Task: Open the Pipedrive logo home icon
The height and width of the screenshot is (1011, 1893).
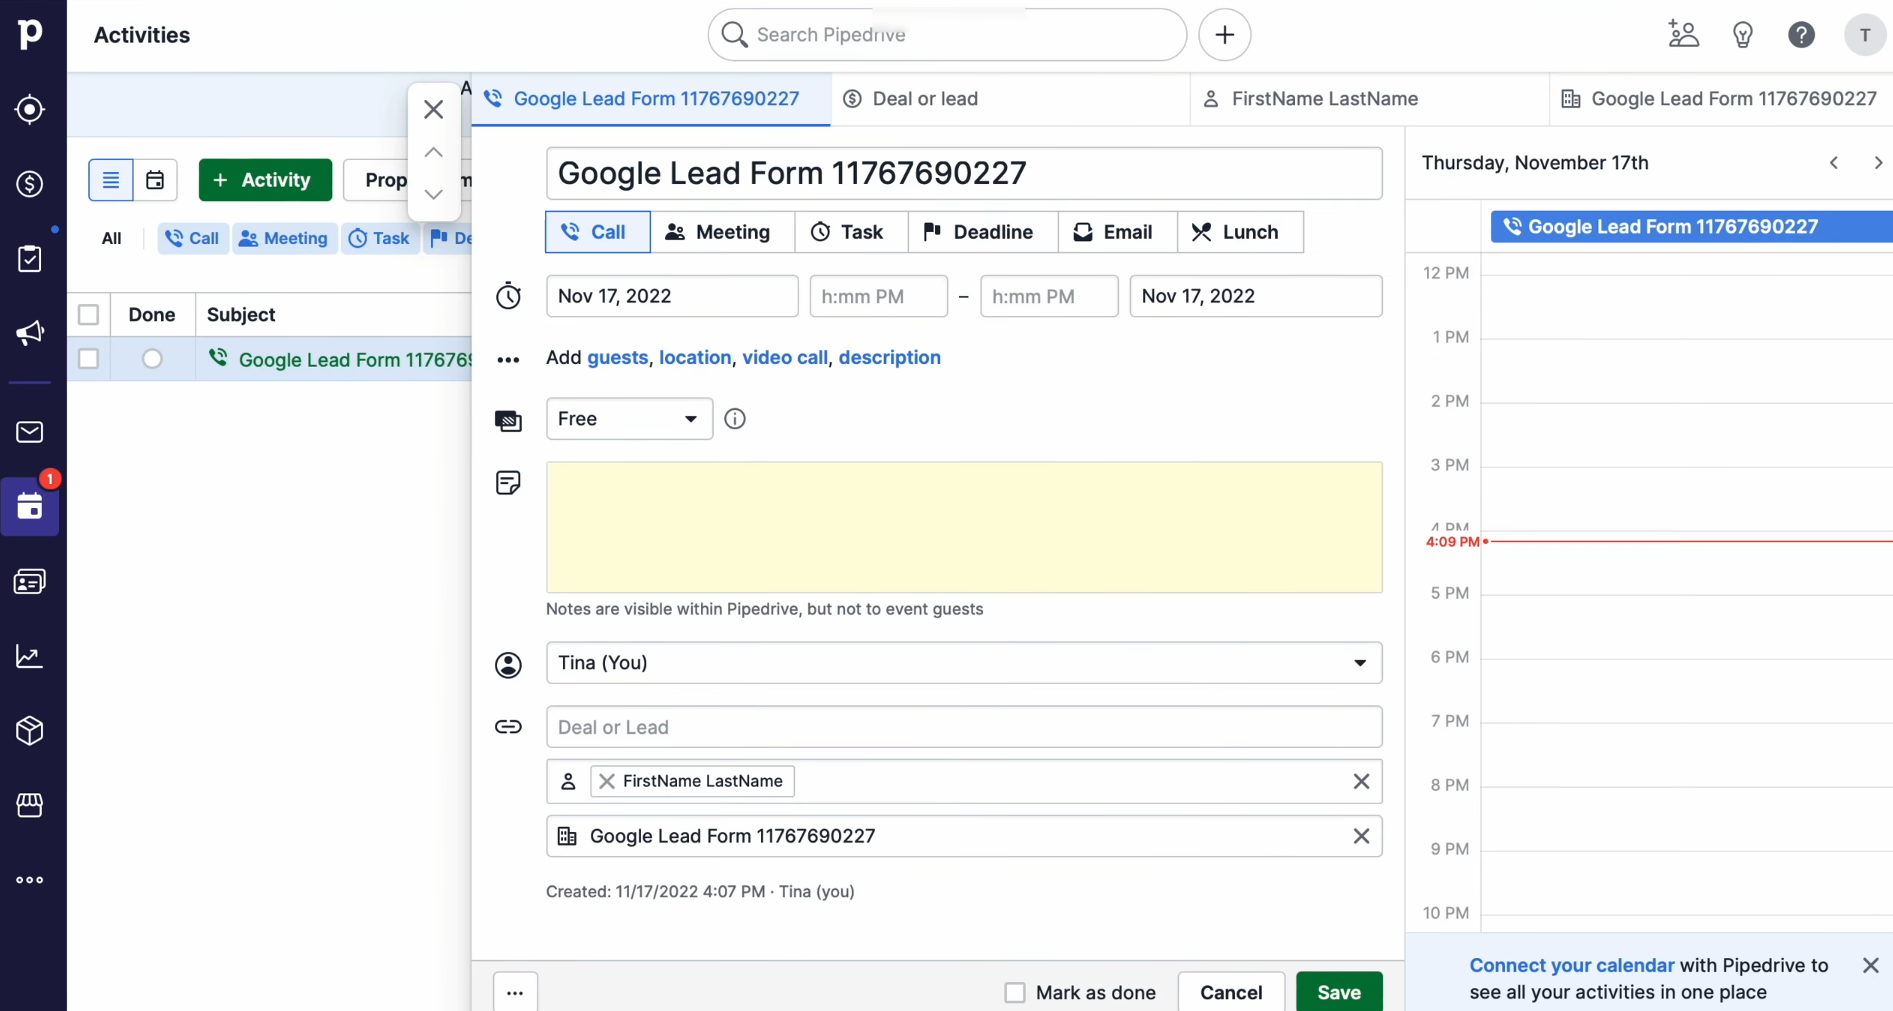Action: click(30, 34)
